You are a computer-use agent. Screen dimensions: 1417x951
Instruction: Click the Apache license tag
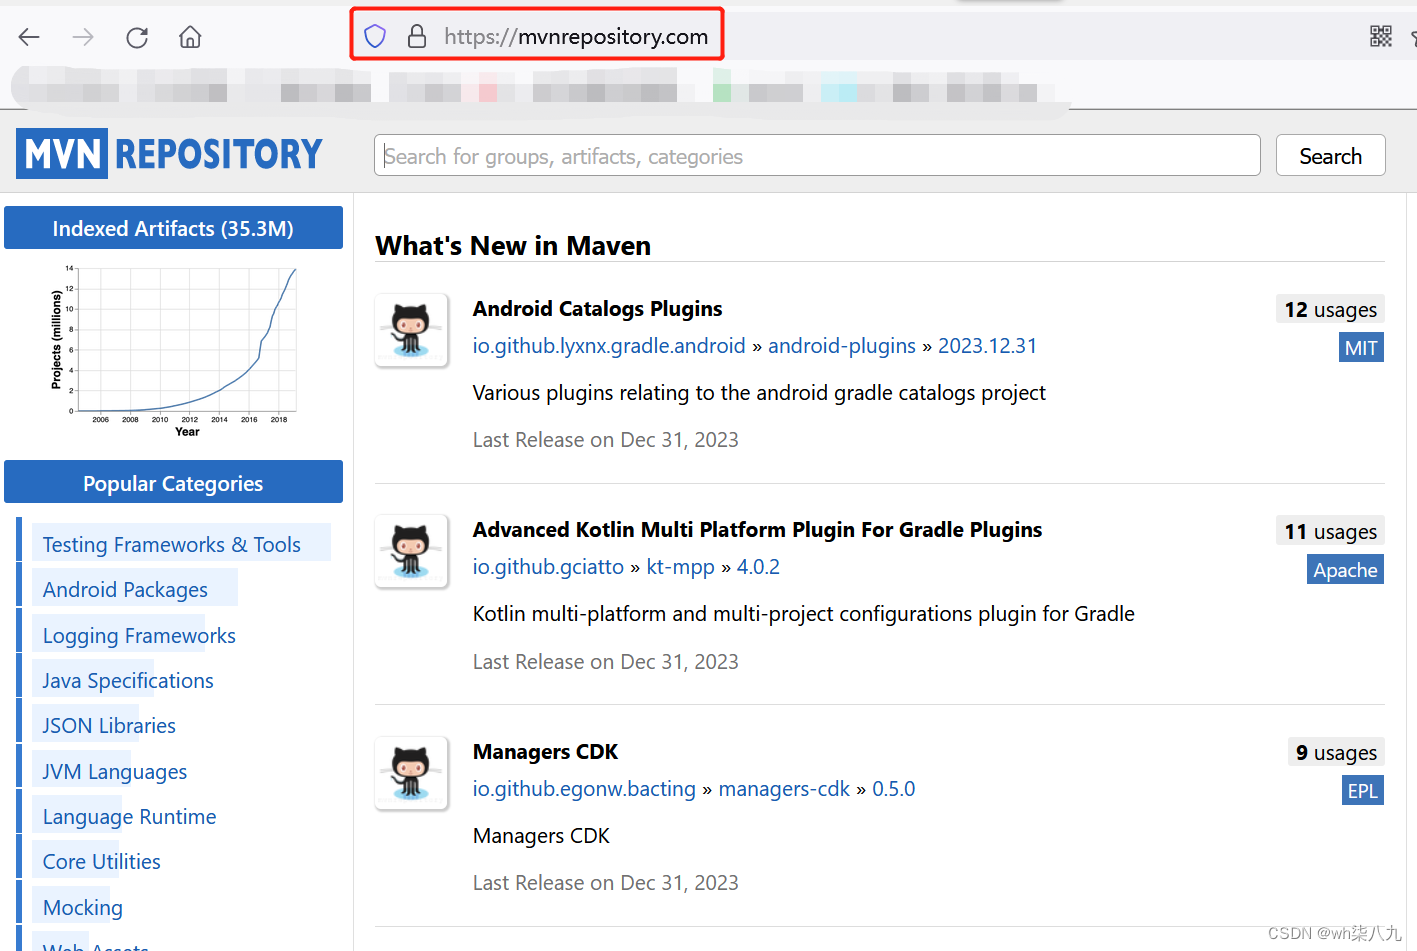[1345, 569]
